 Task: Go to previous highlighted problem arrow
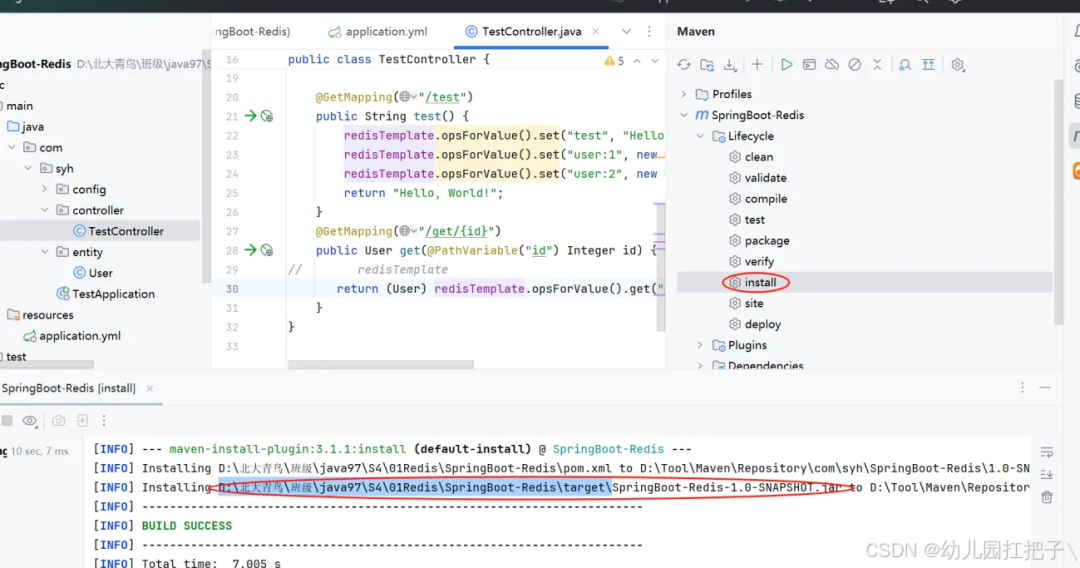click(x=637, y=61)
